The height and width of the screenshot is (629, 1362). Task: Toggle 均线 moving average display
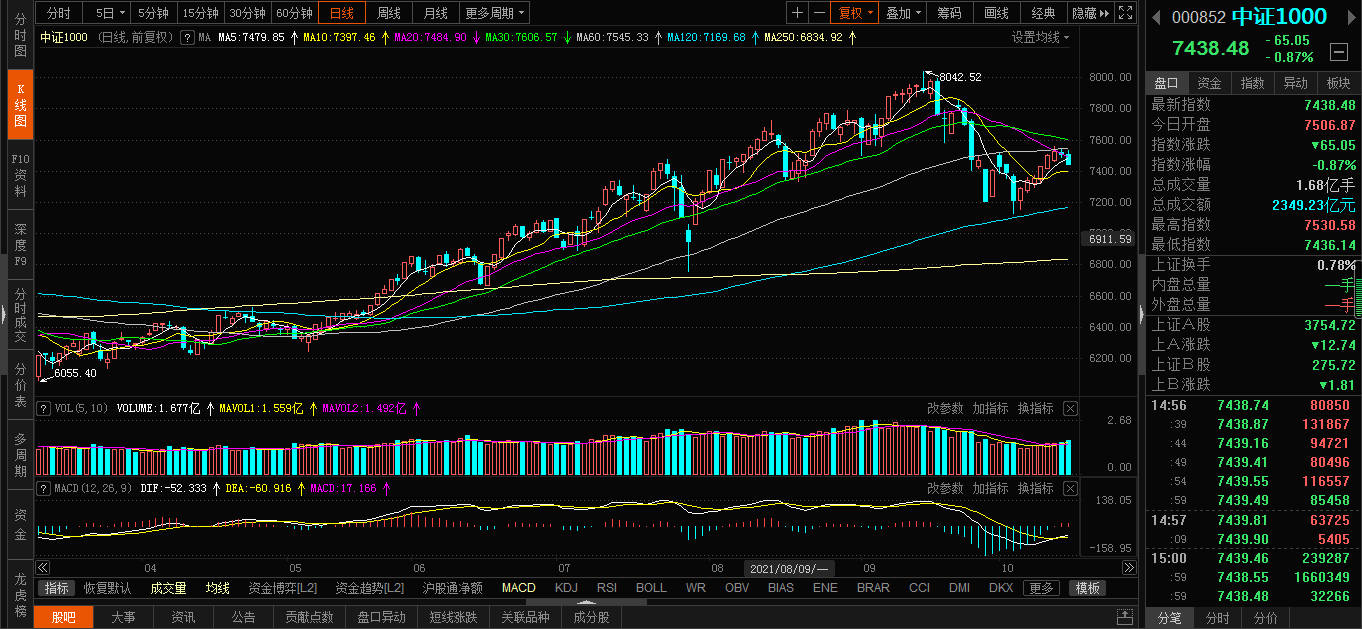click(x=217, y=588)
